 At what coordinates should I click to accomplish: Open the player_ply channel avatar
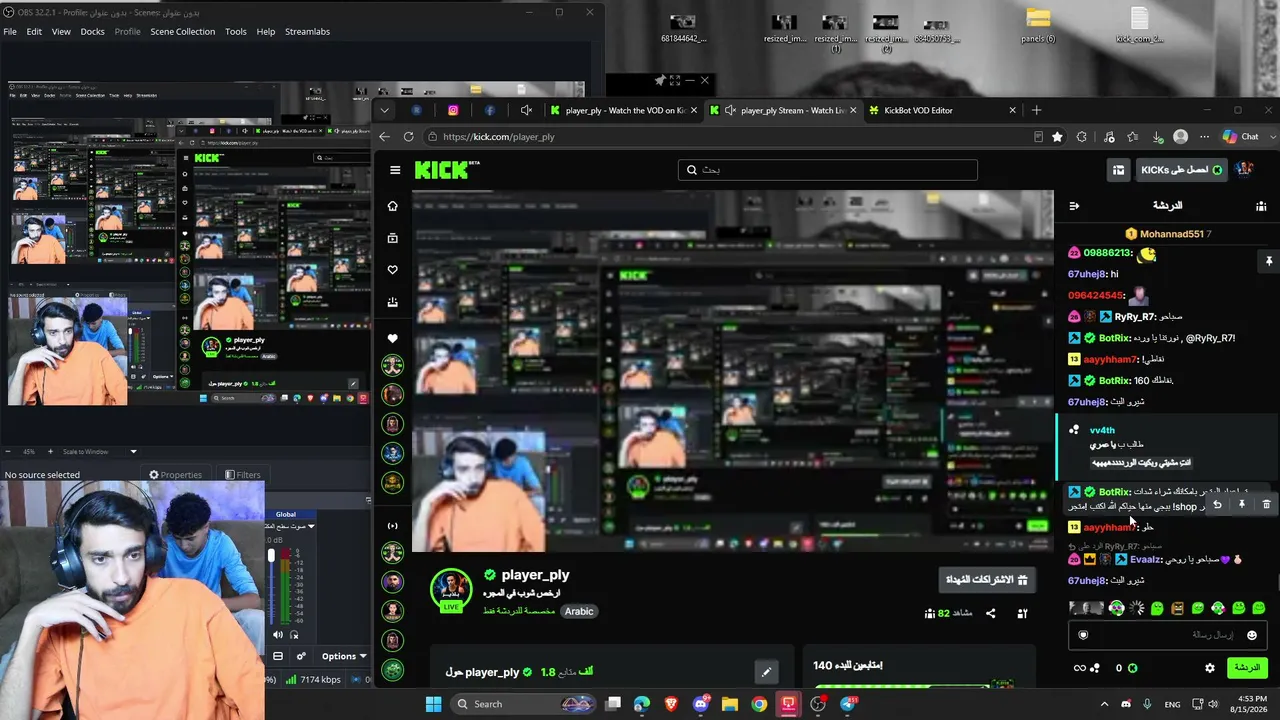click(x=451, y=590)
